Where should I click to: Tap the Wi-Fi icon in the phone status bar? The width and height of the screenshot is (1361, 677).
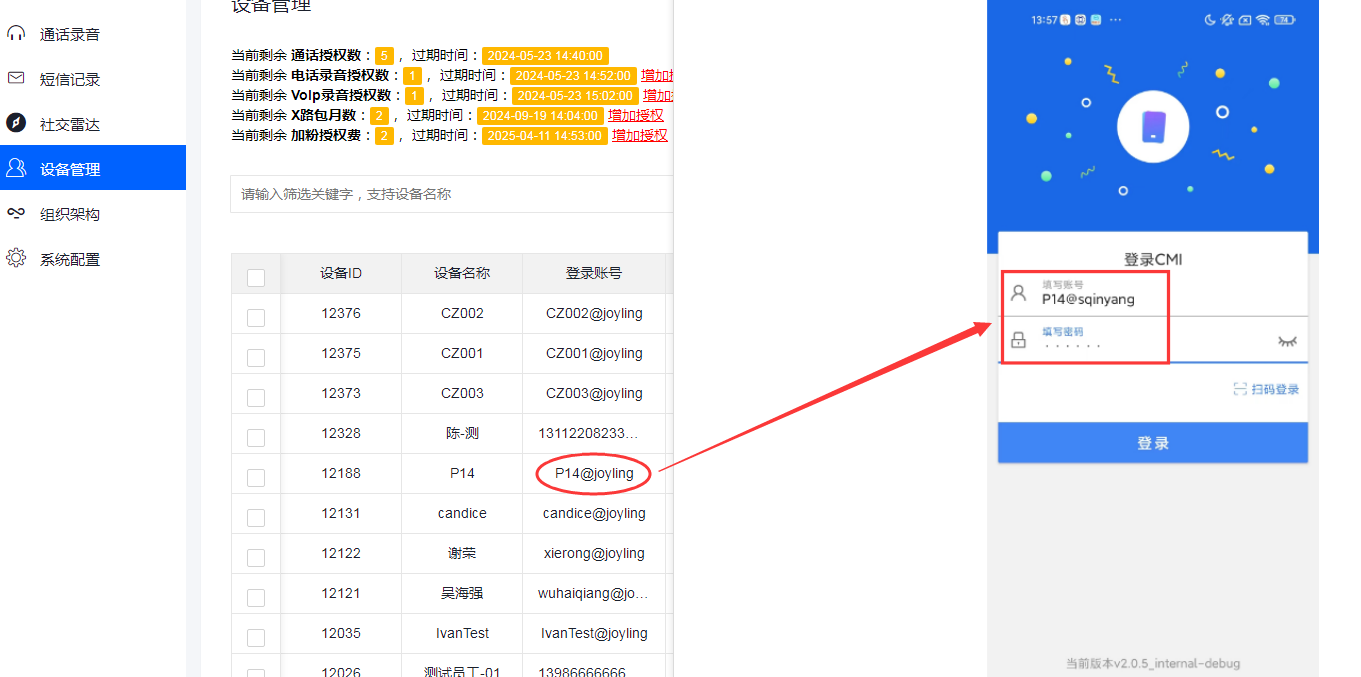(1263, 19)
